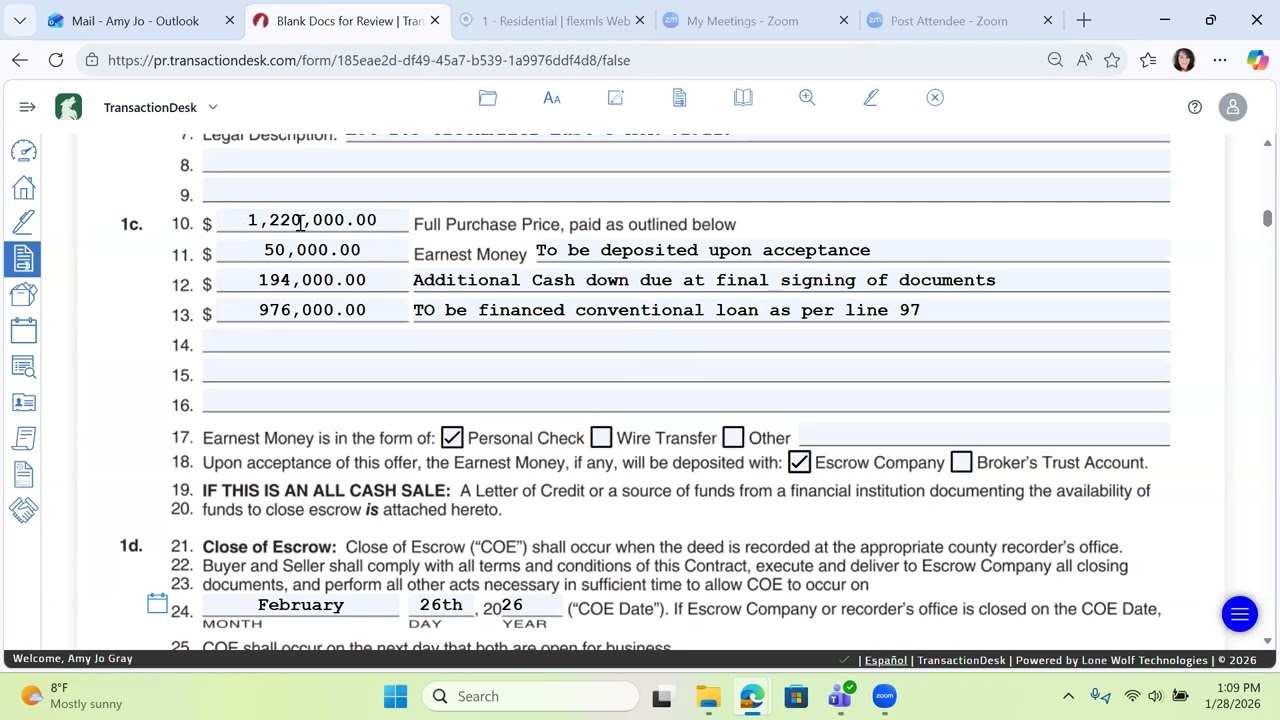
Task: Open the search records icon in sidebar
Action: pyautogui.click(x=24, y=366)
